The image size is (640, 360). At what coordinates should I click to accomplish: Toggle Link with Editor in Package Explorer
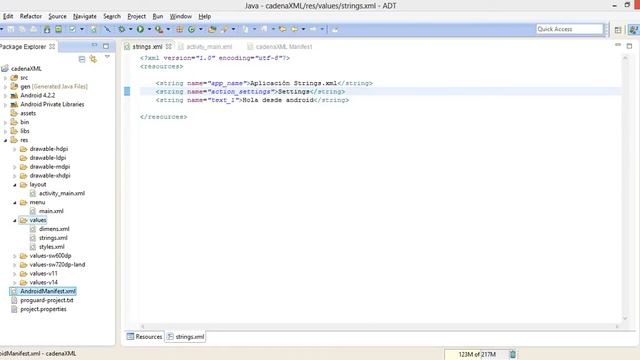point(93,59)
